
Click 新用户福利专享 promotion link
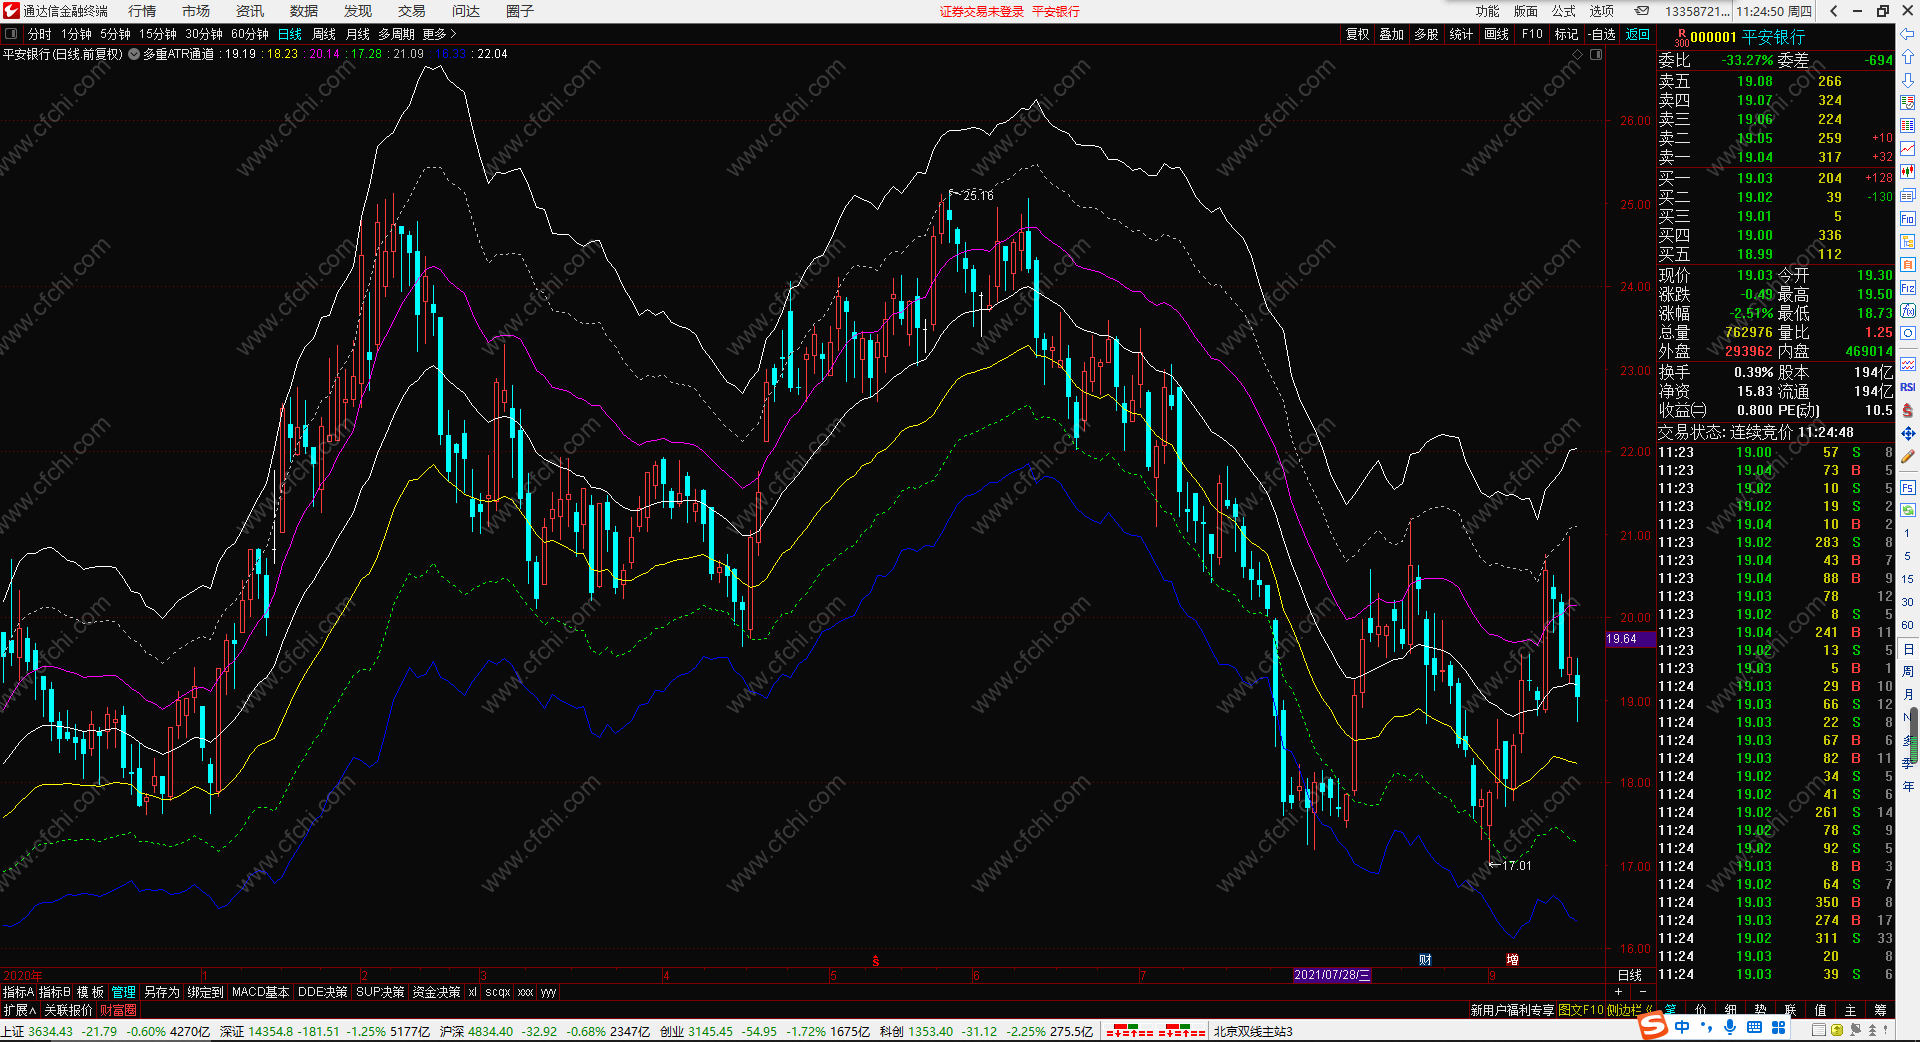[1512, 1010]
